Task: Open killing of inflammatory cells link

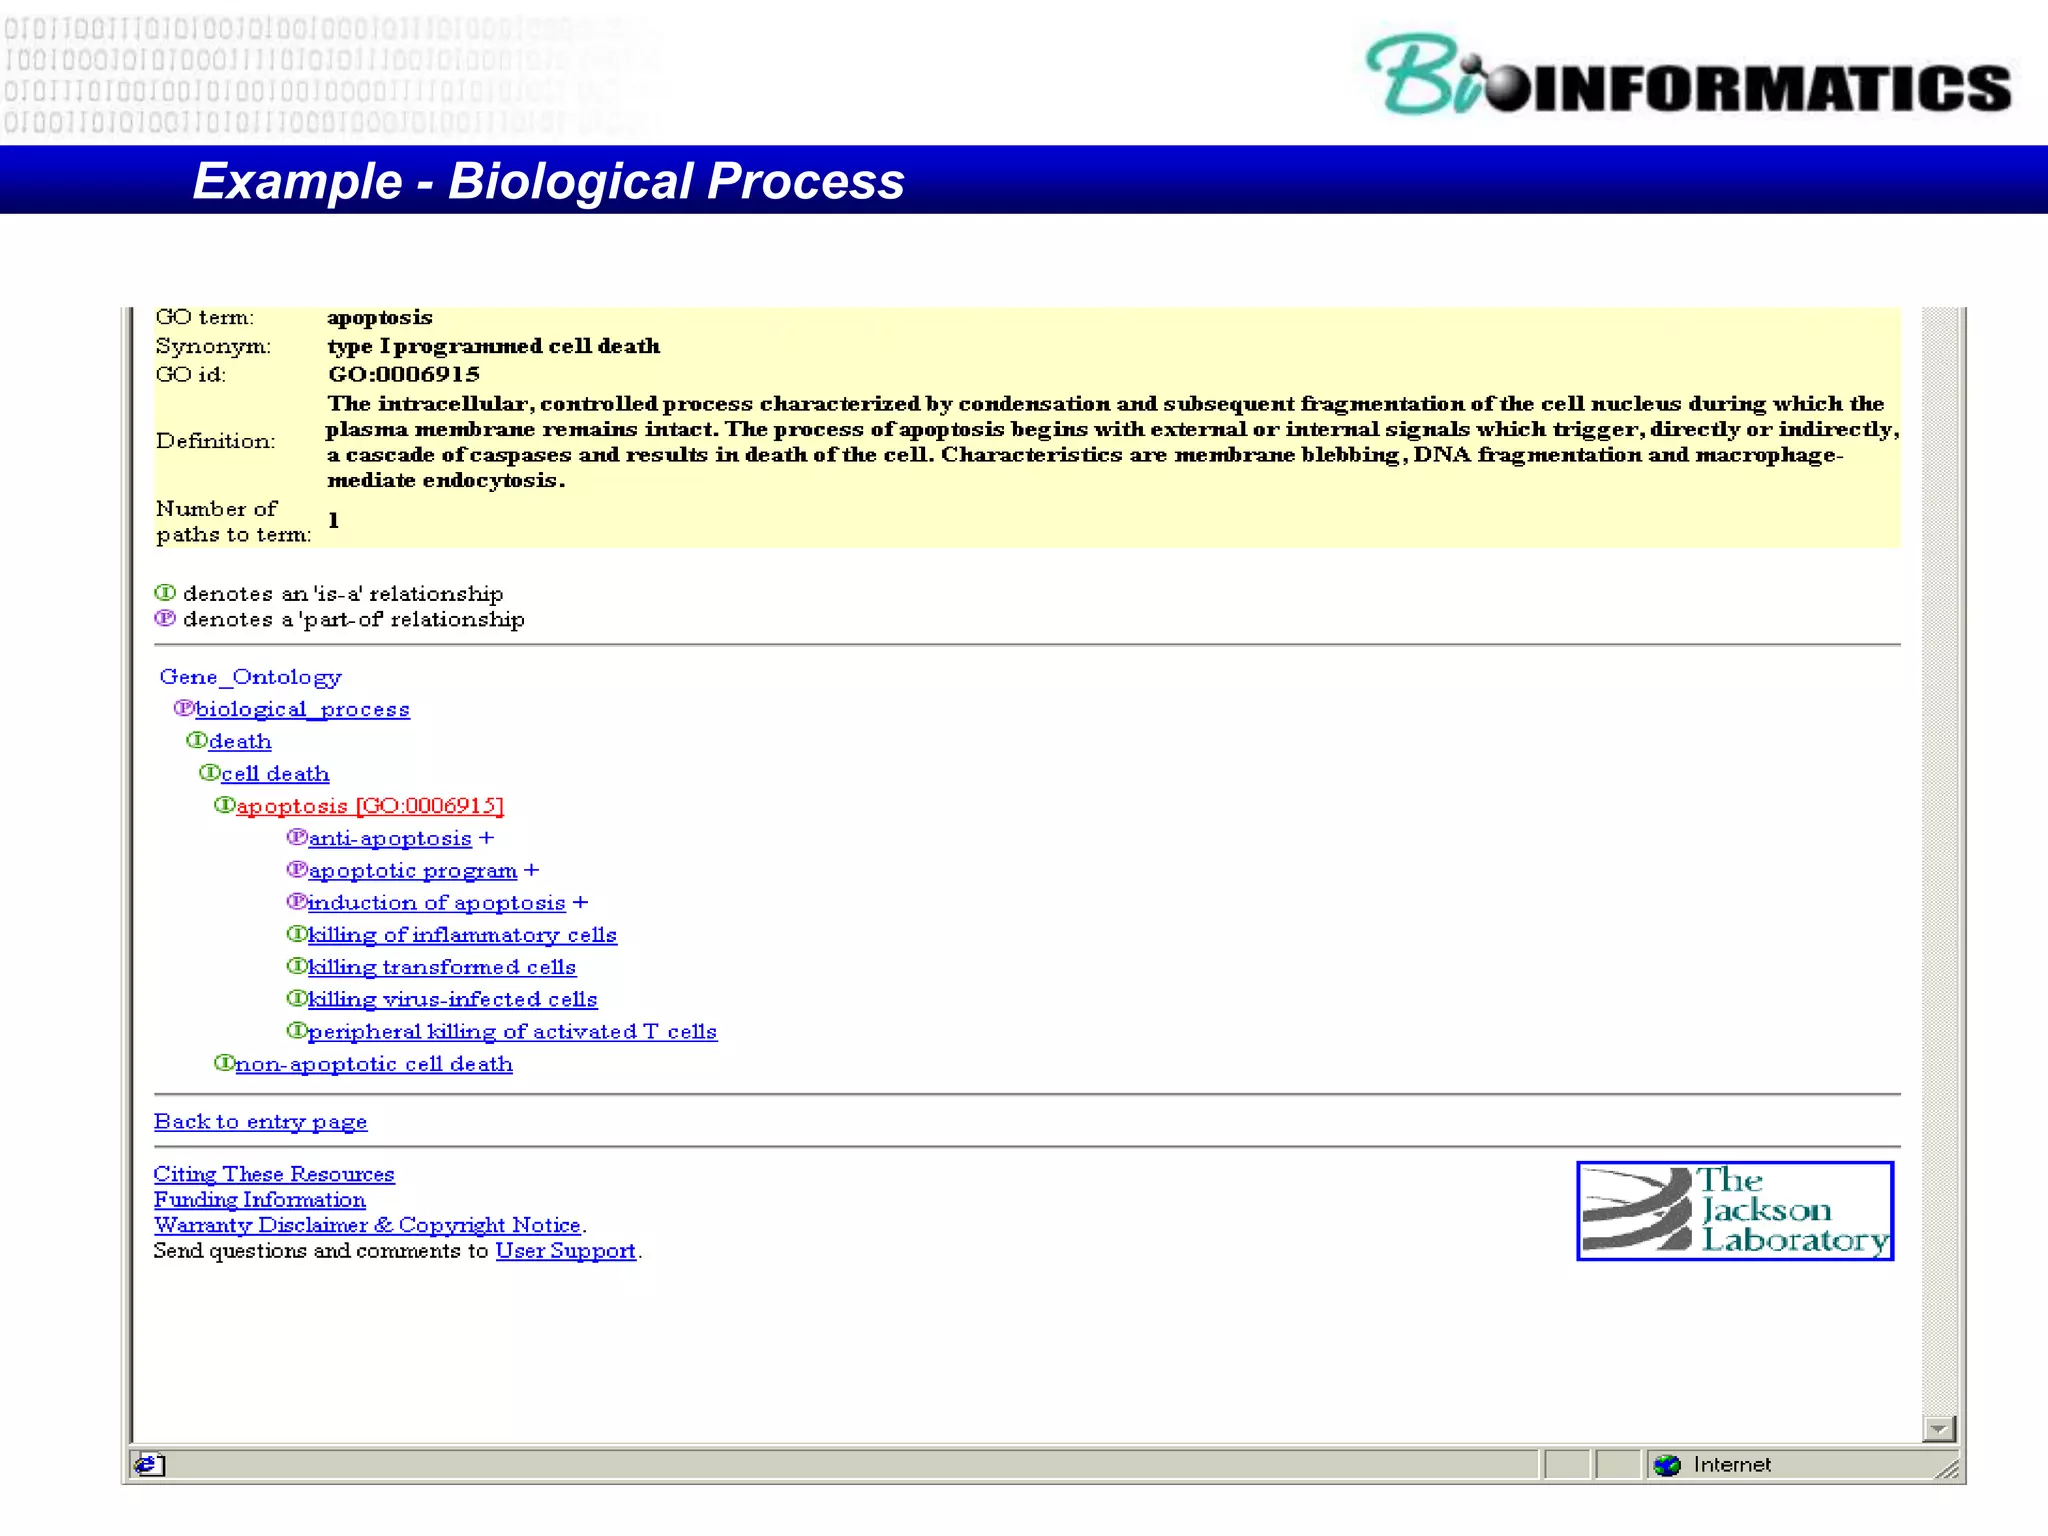Action: pos(462,935)
